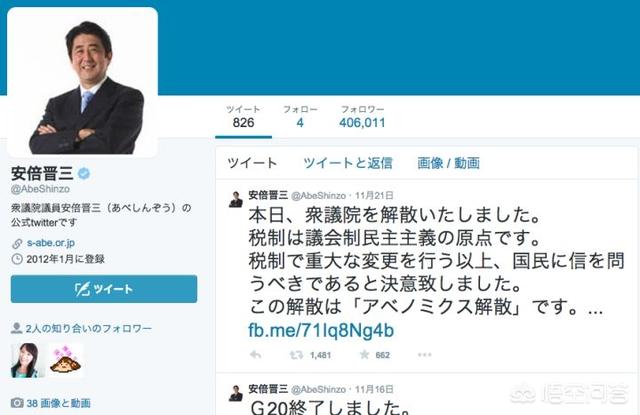
Task: Open the フォロー 4 following count
Action: click(x=300, y=117)
